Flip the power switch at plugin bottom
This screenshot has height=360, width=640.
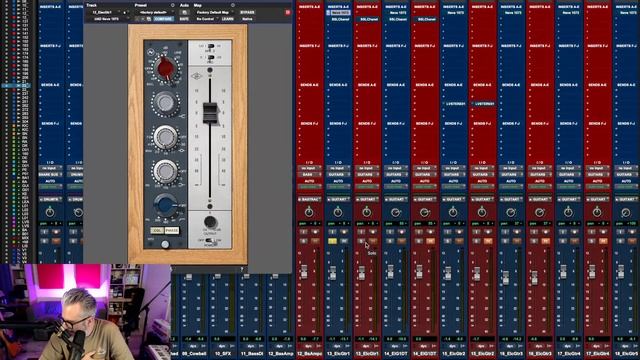tap(210, 241)
